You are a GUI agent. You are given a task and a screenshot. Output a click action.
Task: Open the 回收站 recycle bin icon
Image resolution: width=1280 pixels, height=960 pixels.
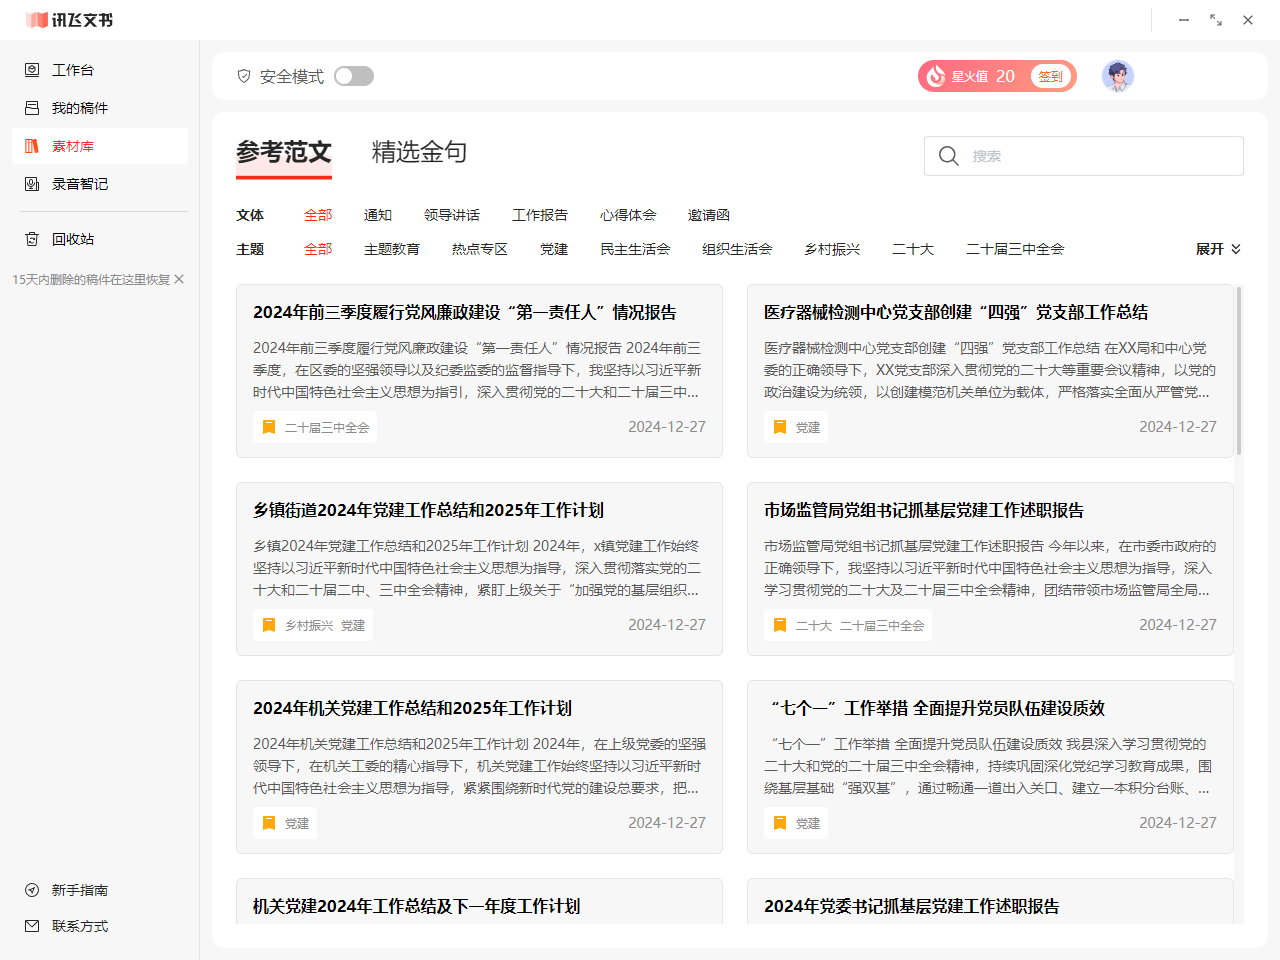click(32, 239)
